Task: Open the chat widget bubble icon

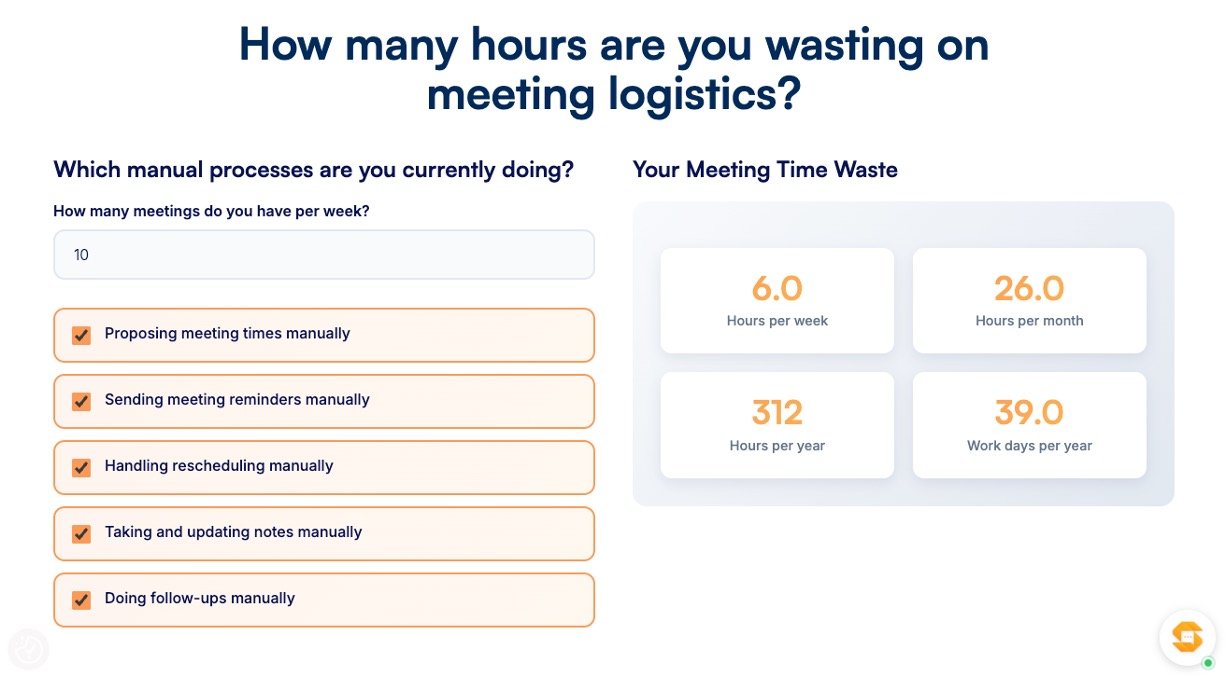Action: [1187, 637]
